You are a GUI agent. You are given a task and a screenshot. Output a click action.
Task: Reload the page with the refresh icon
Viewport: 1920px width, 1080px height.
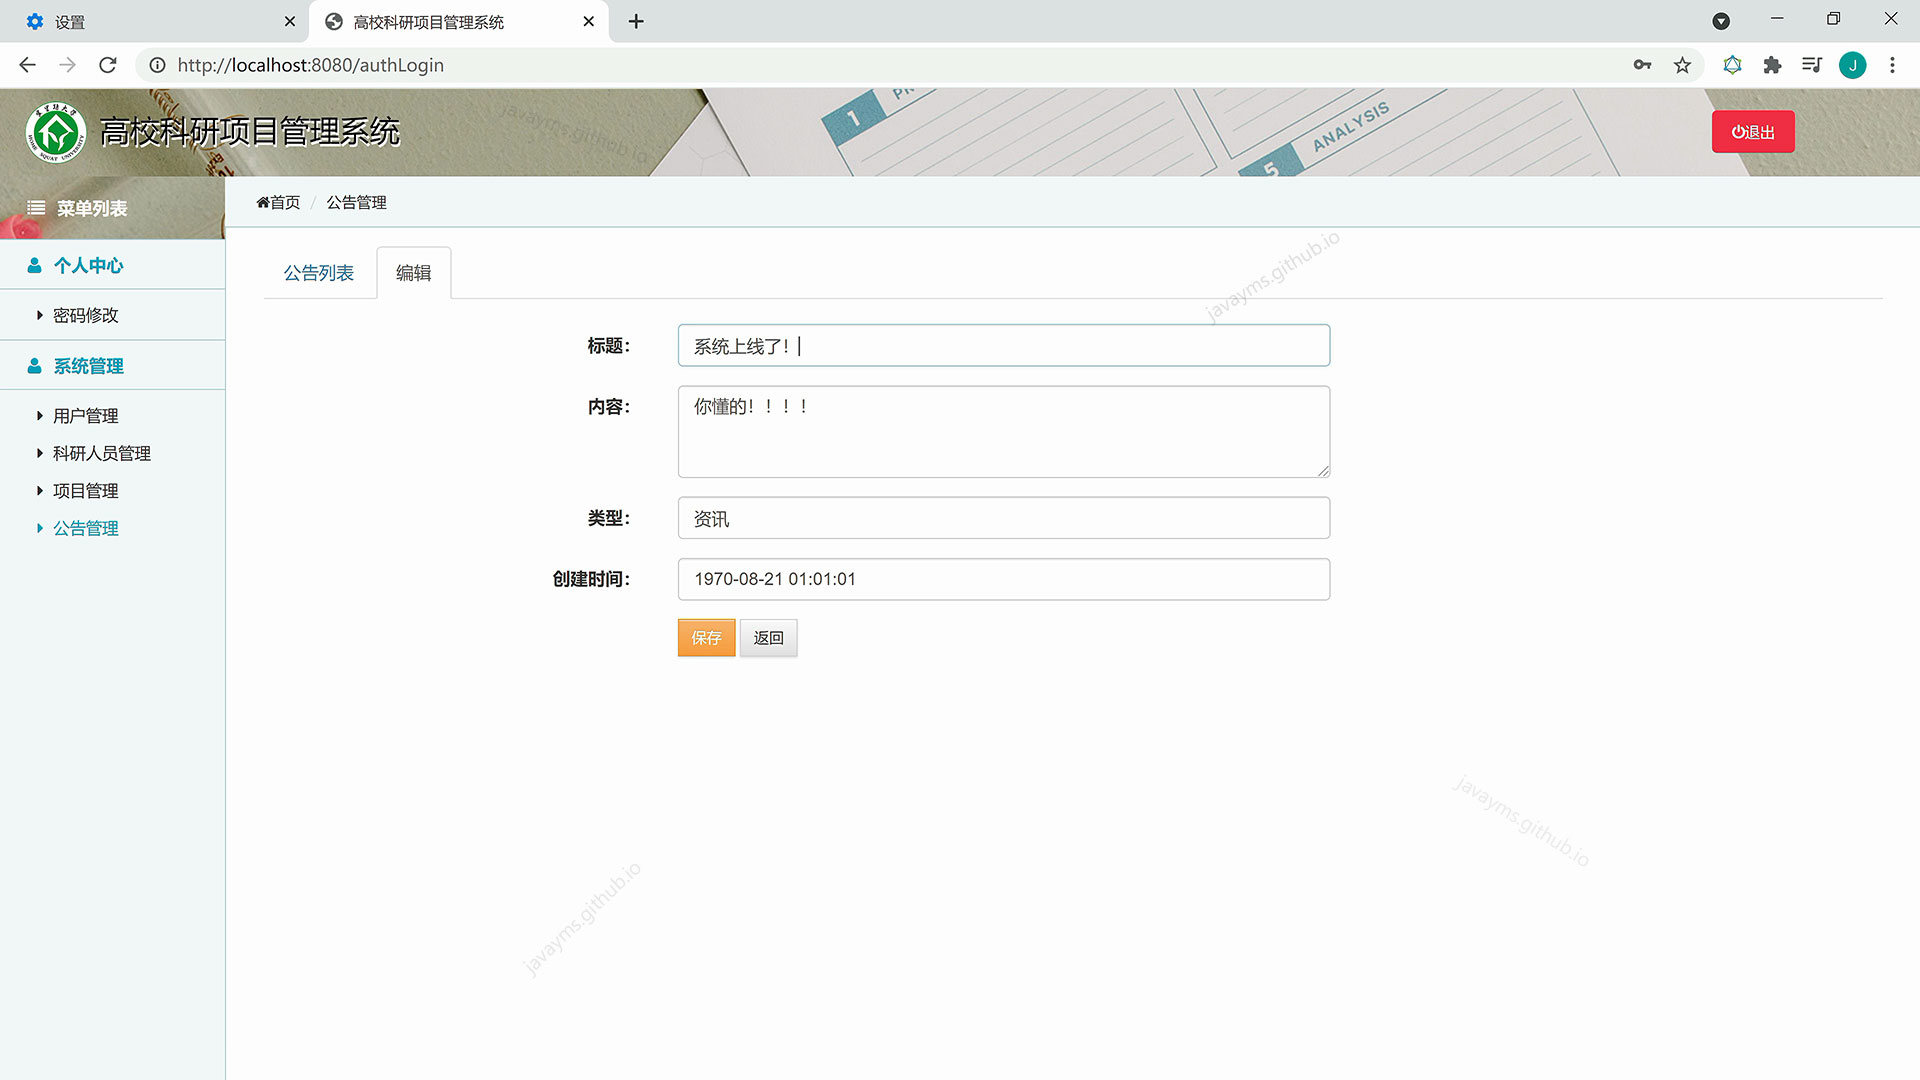108,65
